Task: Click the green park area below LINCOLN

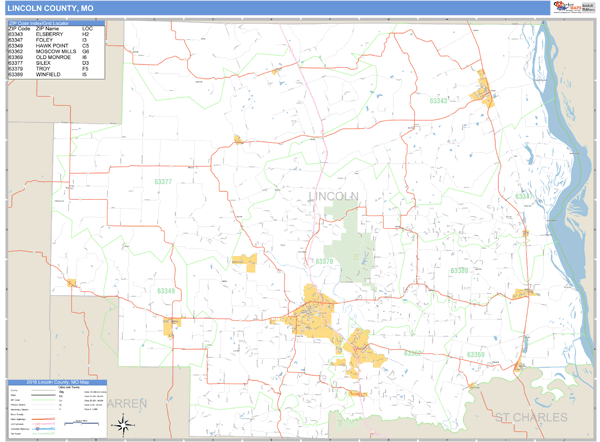Action: point(345,235)
